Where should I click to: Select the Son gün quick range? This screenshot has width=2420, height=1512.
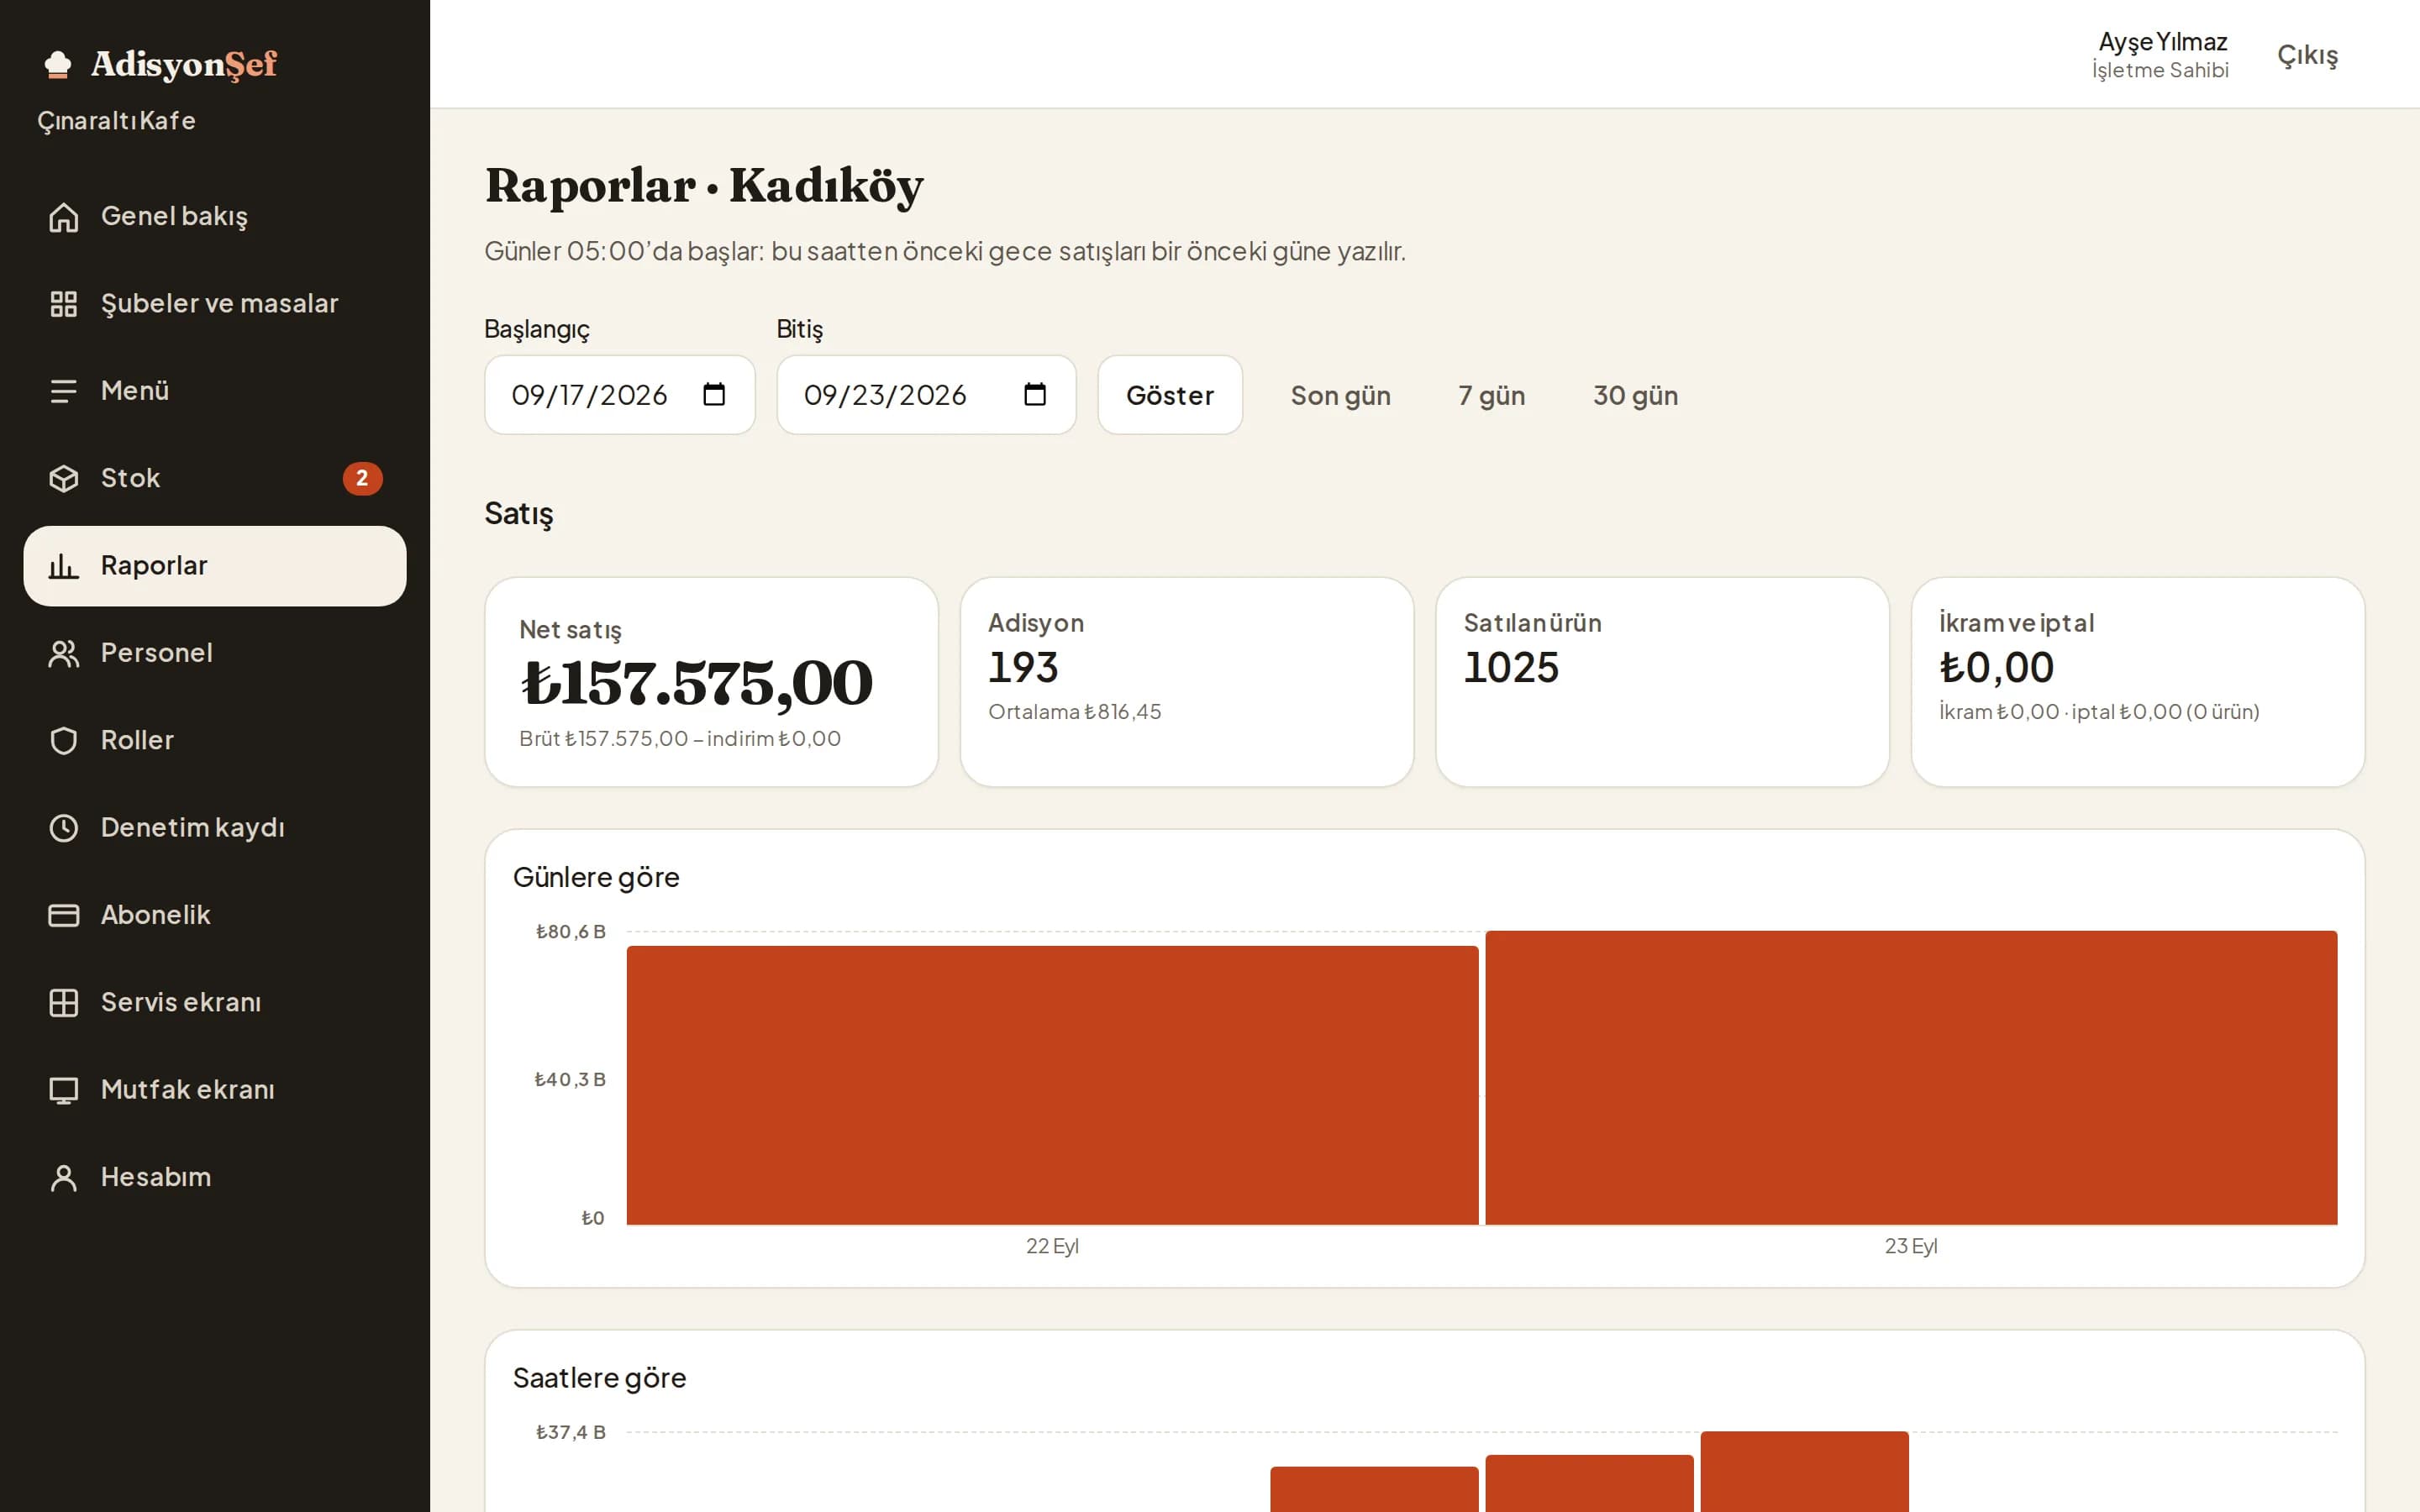1340,396
